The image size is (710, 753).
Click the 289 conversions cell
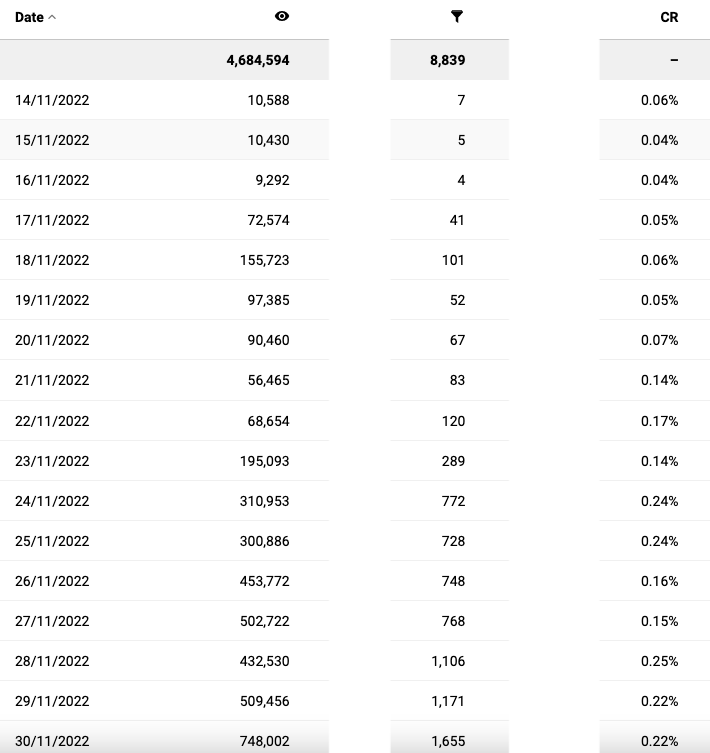pyautogui.click(x=453, y=461)
